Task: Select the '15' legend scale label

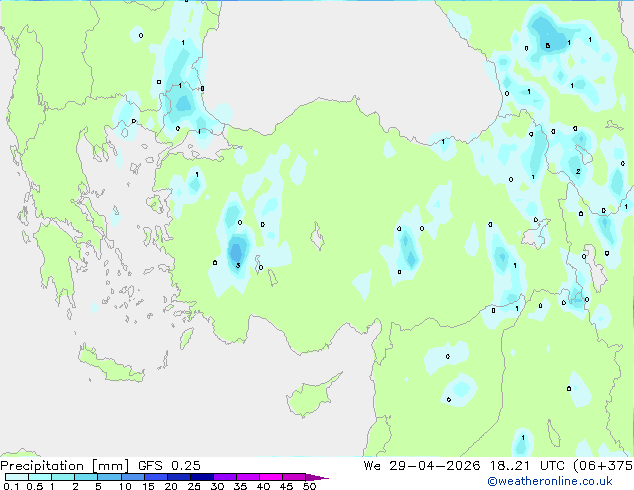Action: (148, 486)
